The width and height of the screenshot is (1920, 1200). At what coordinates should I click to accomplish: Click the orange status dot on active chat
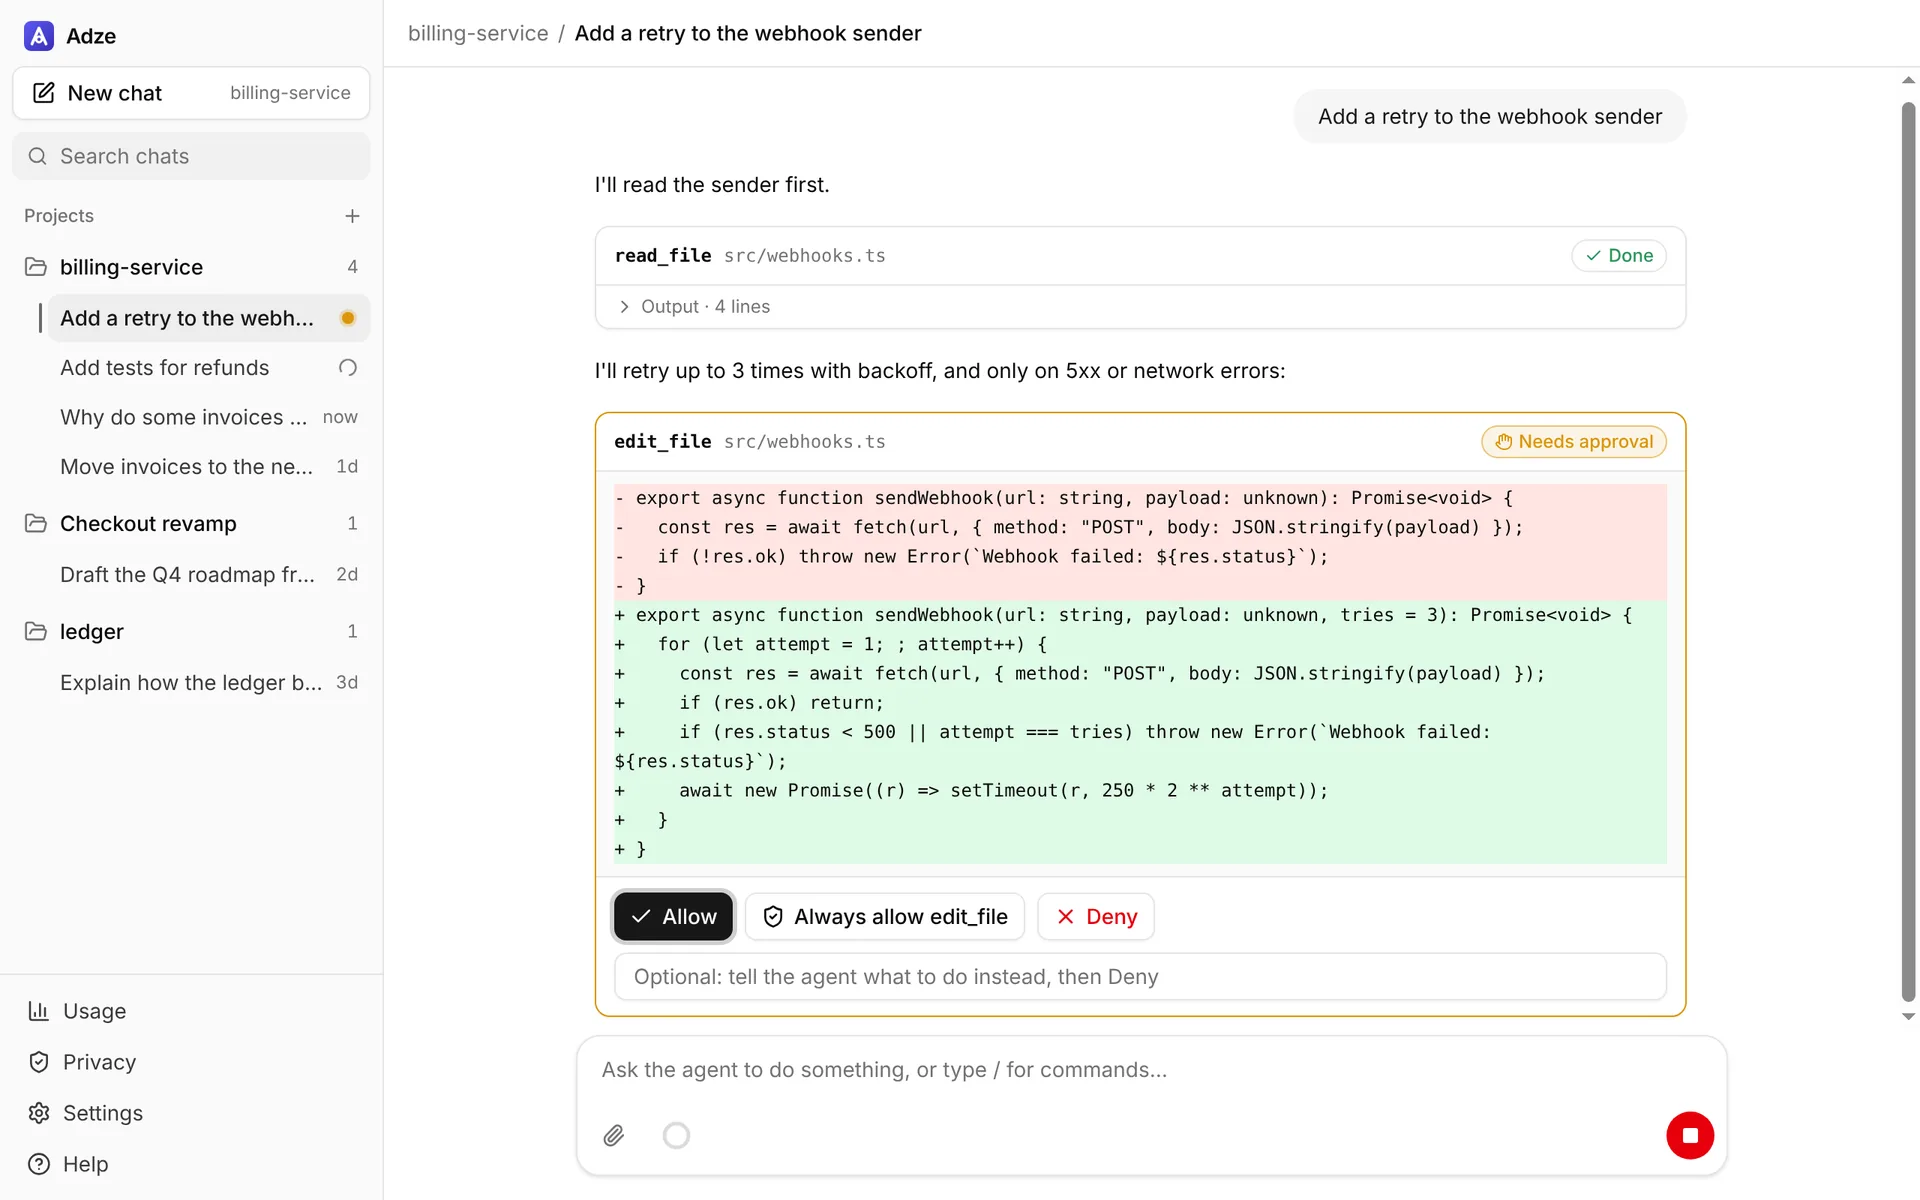[x=348, y=318]
